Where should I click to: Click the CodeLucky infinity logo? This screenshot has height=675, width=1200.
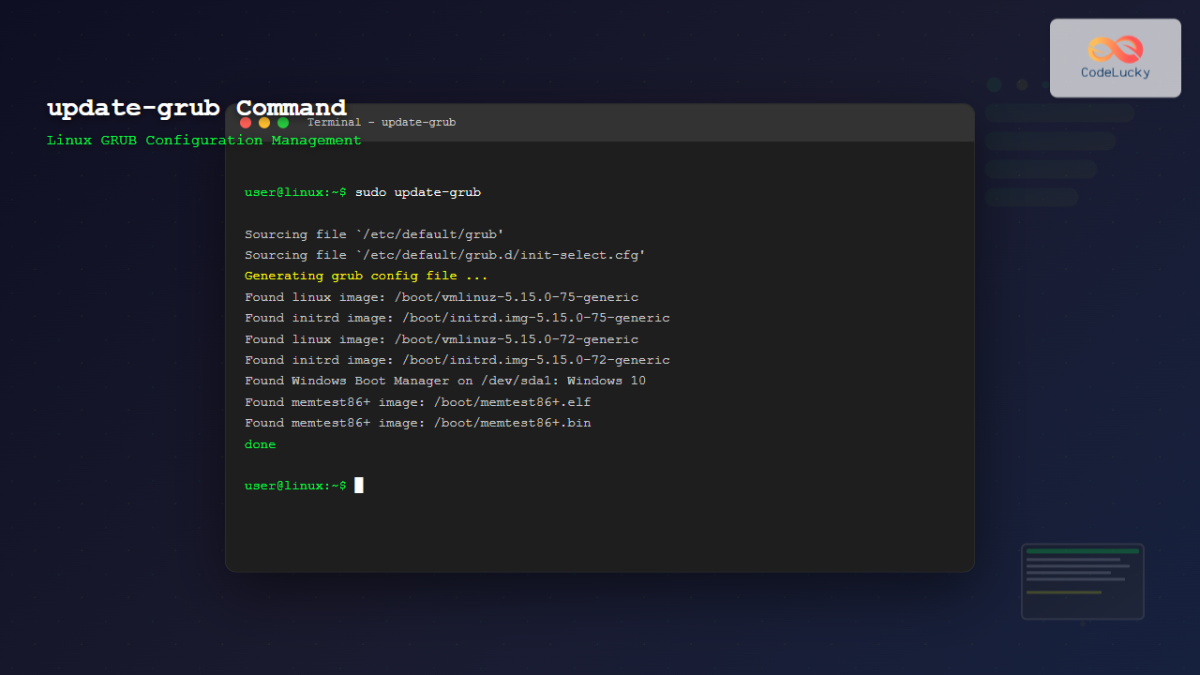(x=1113, y=47)
